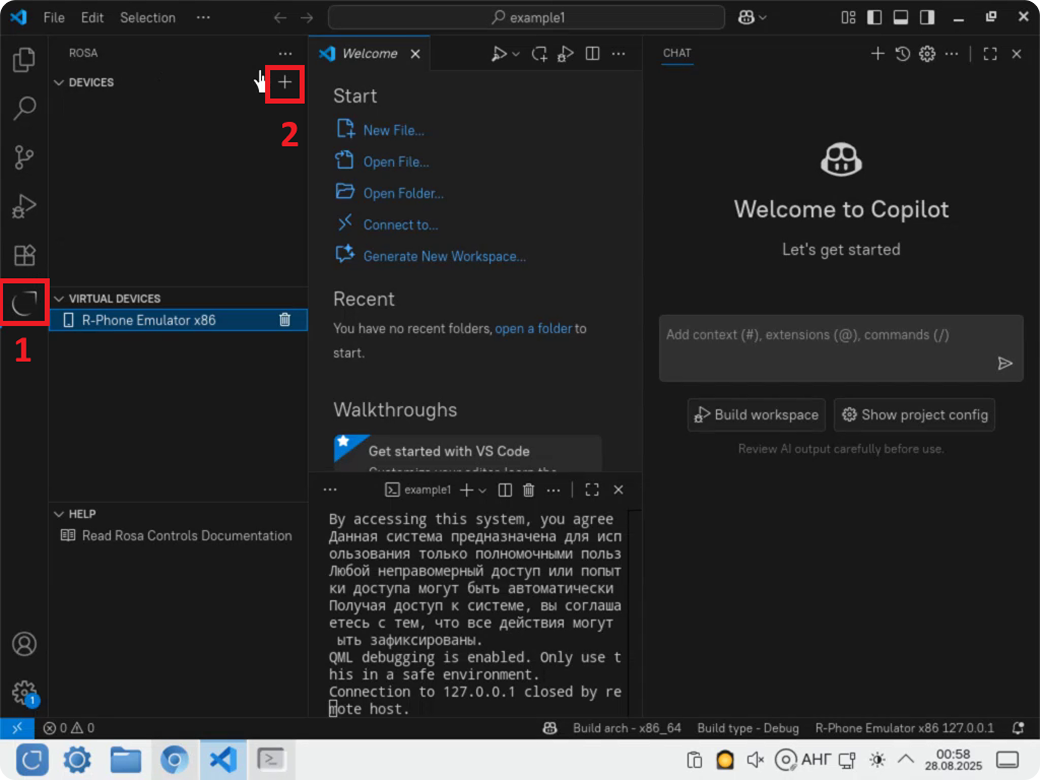Delete R-Phone Emulator x86 with trash icon
Image resolution: width=1040 pixels, height=780 pixels.
tap(285, 320)
